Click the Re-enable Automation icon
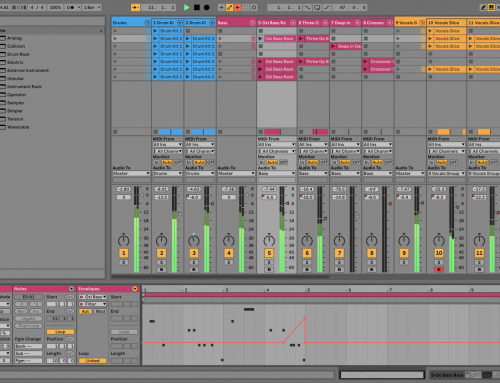The width and height of the screenshot is (500, 383). pos(238,7)
